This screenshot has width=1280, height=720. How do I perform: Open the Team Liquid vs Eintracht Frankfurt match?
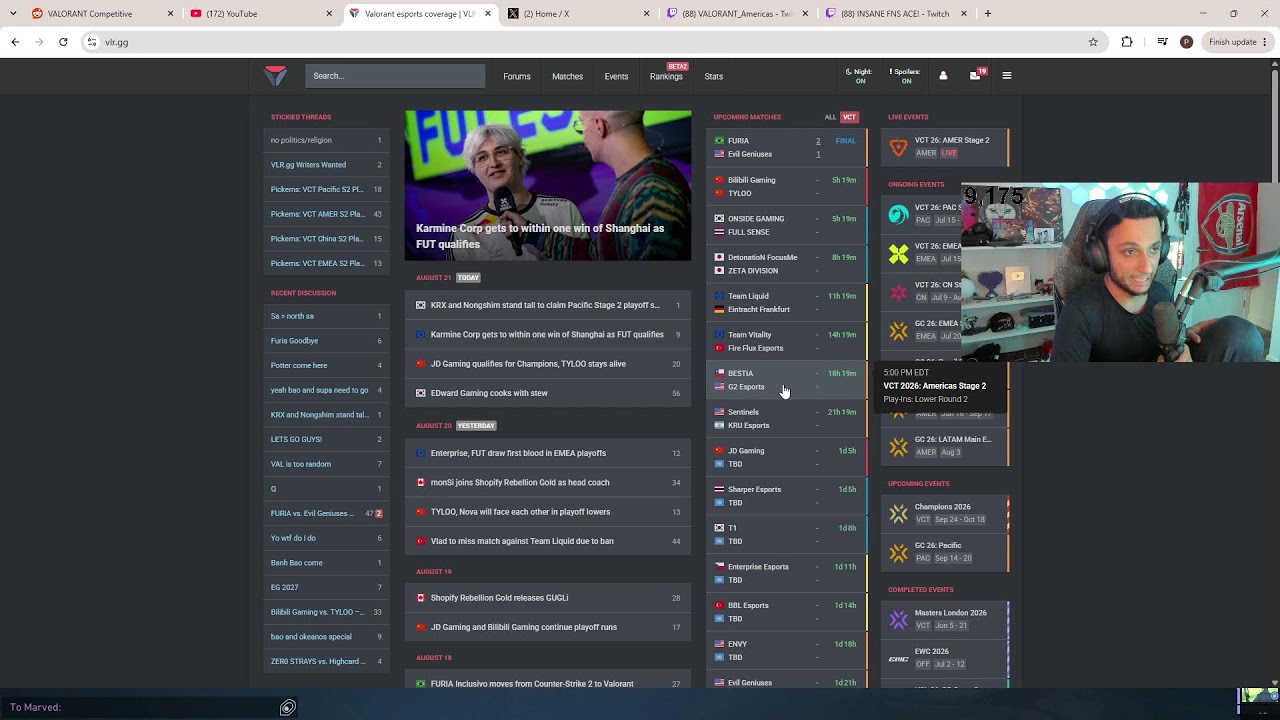786,302
